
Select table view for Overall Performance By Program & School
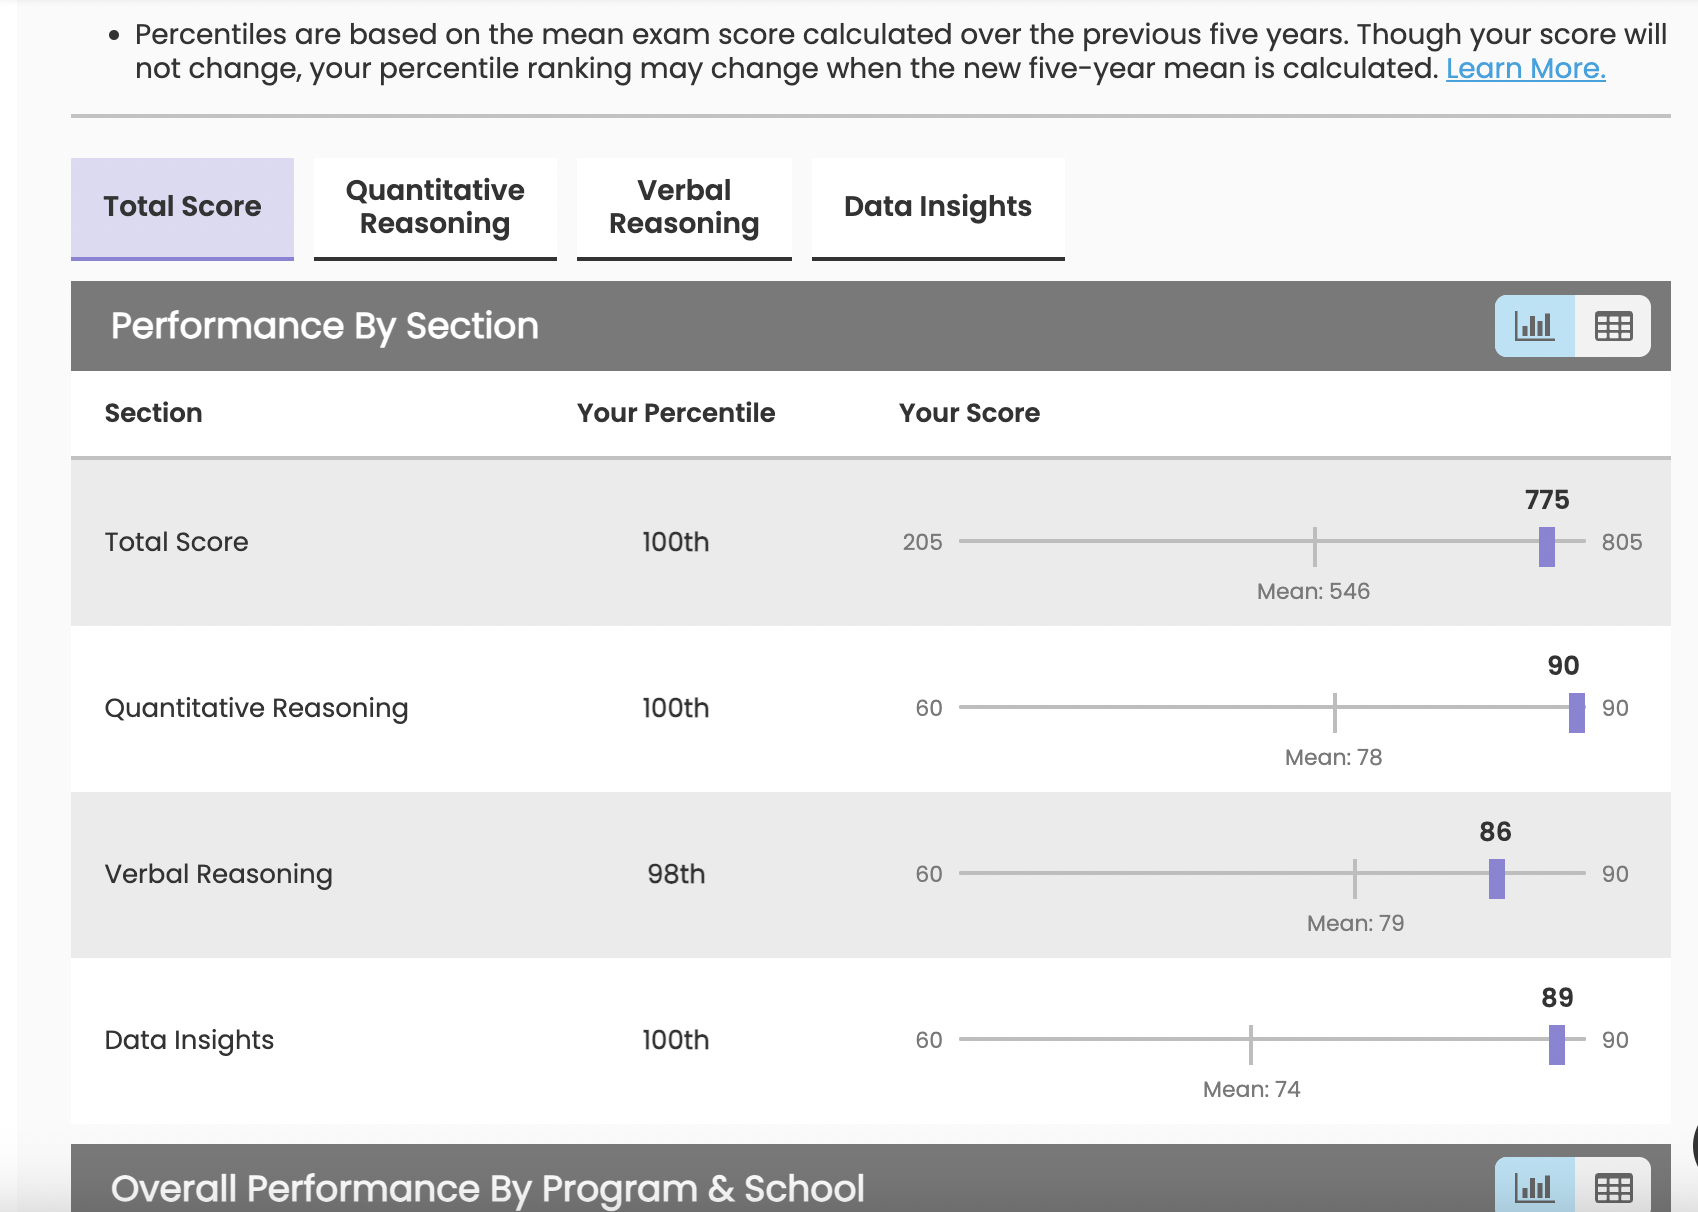tap(1613, 1188)
